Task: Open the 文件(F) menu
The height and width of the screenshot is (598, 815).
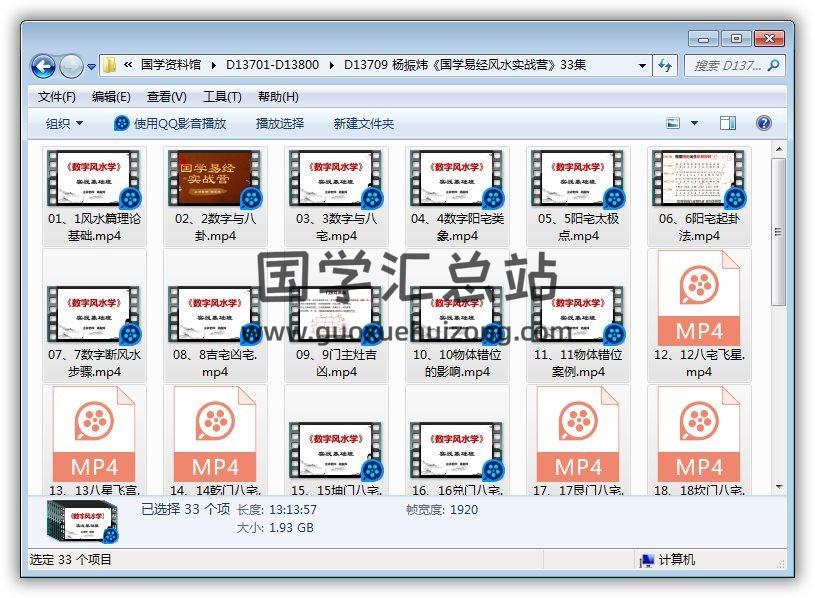Action: pyautogui.click(x=57, y=97)
